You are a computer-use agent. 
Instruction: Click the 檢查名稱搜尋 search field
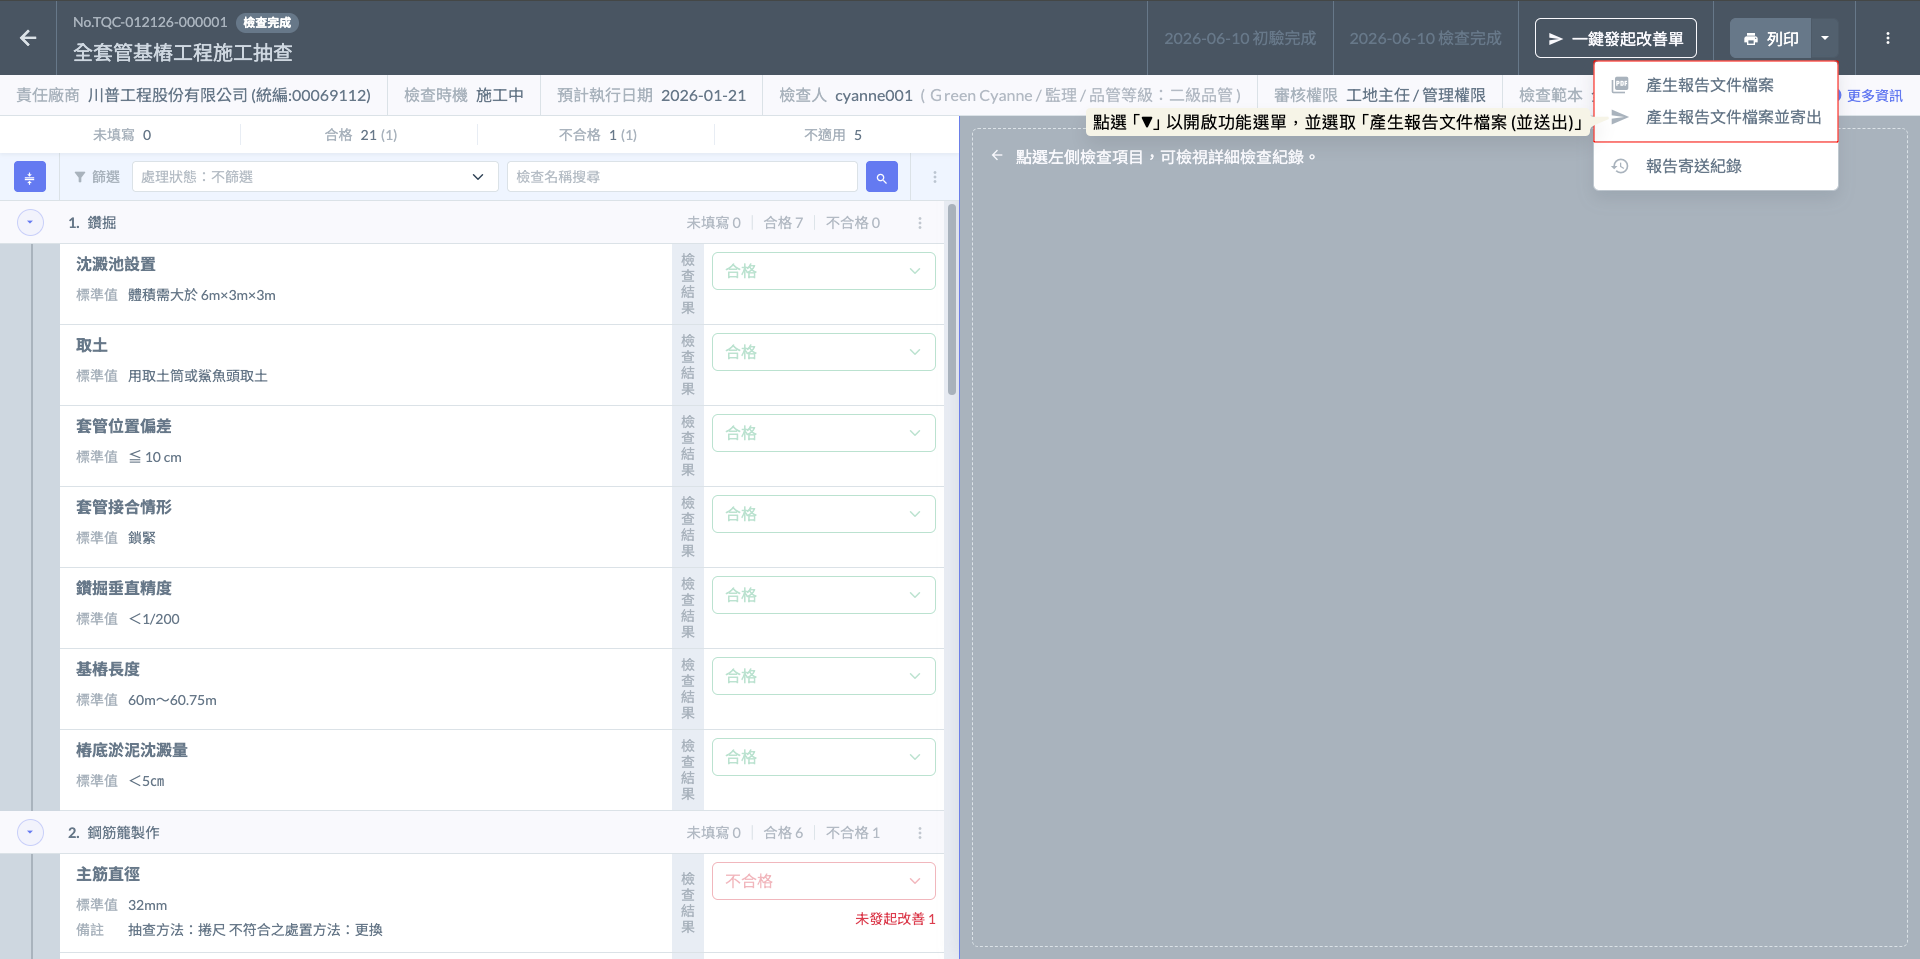pyautogui.click(x=682, y=177)
